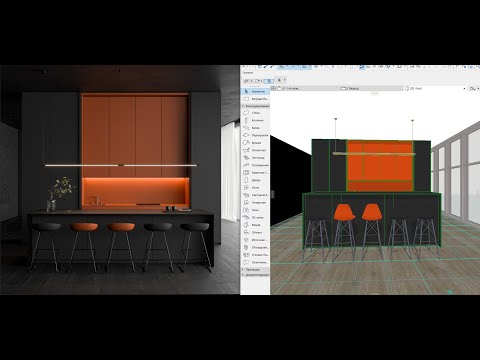The image size is (480, 360).
Task: Select the Morph tool
Action: point(255,225)
